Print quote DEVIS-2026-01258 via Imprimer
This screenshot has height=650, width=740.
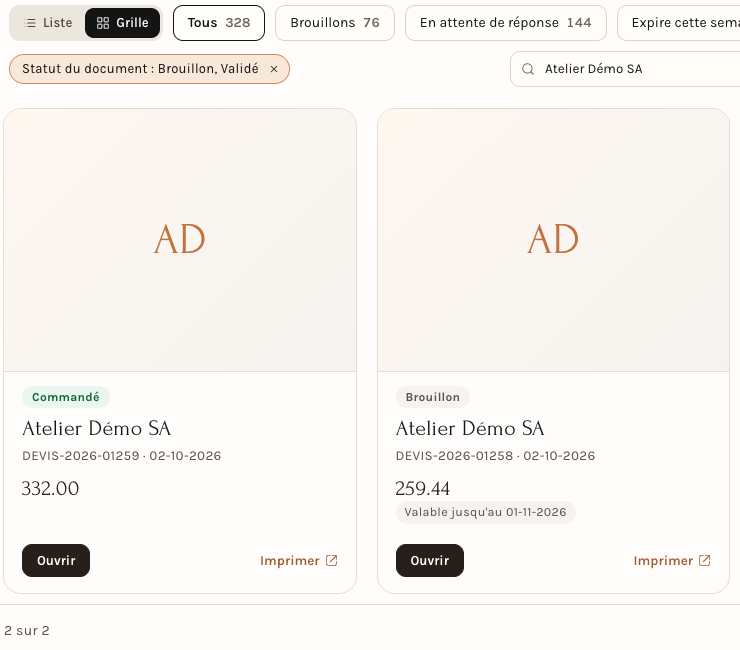(672, 560)
